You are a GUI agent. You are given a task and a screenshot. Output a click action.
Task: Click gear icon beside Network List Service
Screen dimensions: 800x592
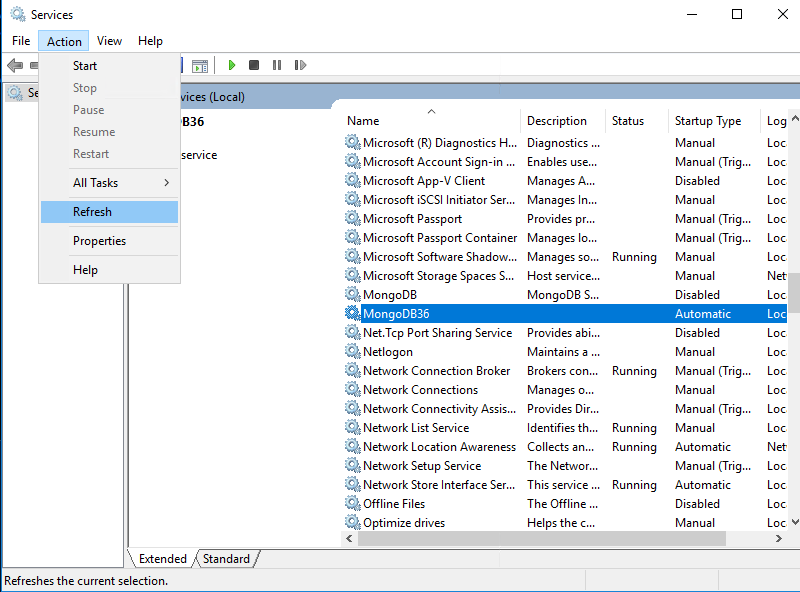(353, 427)
